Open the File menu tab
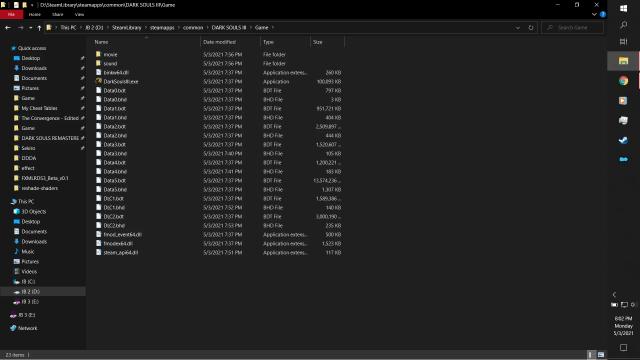Viewport: 640px width, 360px height. (11, 14)
